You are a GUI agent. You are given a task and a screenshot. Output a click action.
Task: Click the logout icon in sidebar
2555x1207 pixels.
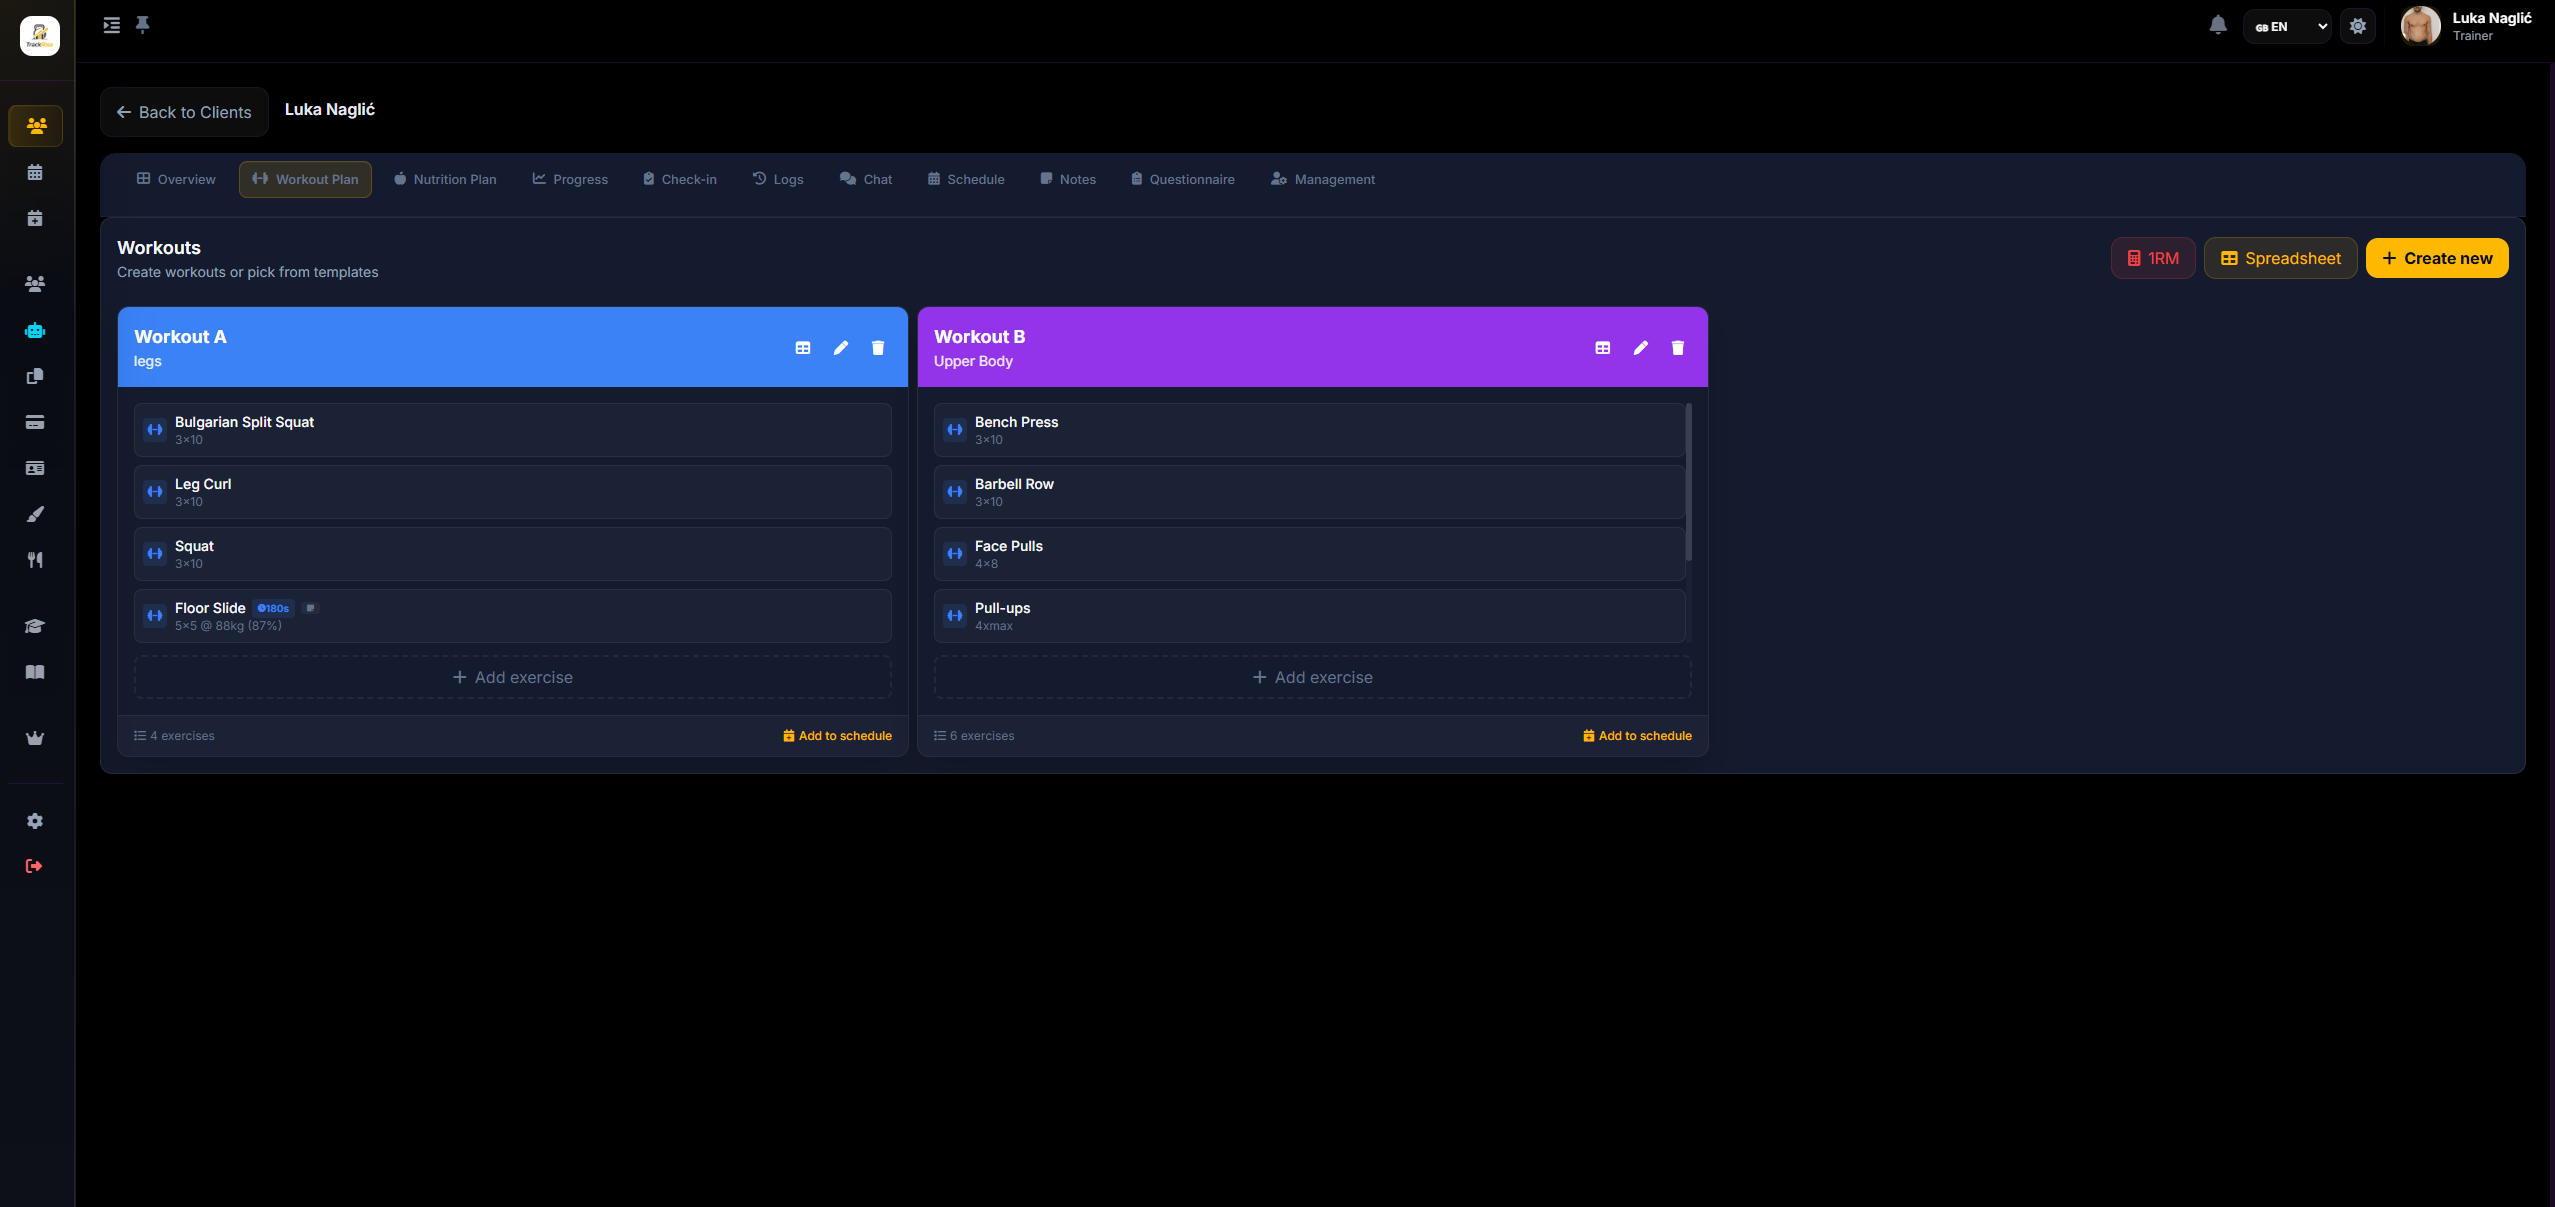[34, 866]
